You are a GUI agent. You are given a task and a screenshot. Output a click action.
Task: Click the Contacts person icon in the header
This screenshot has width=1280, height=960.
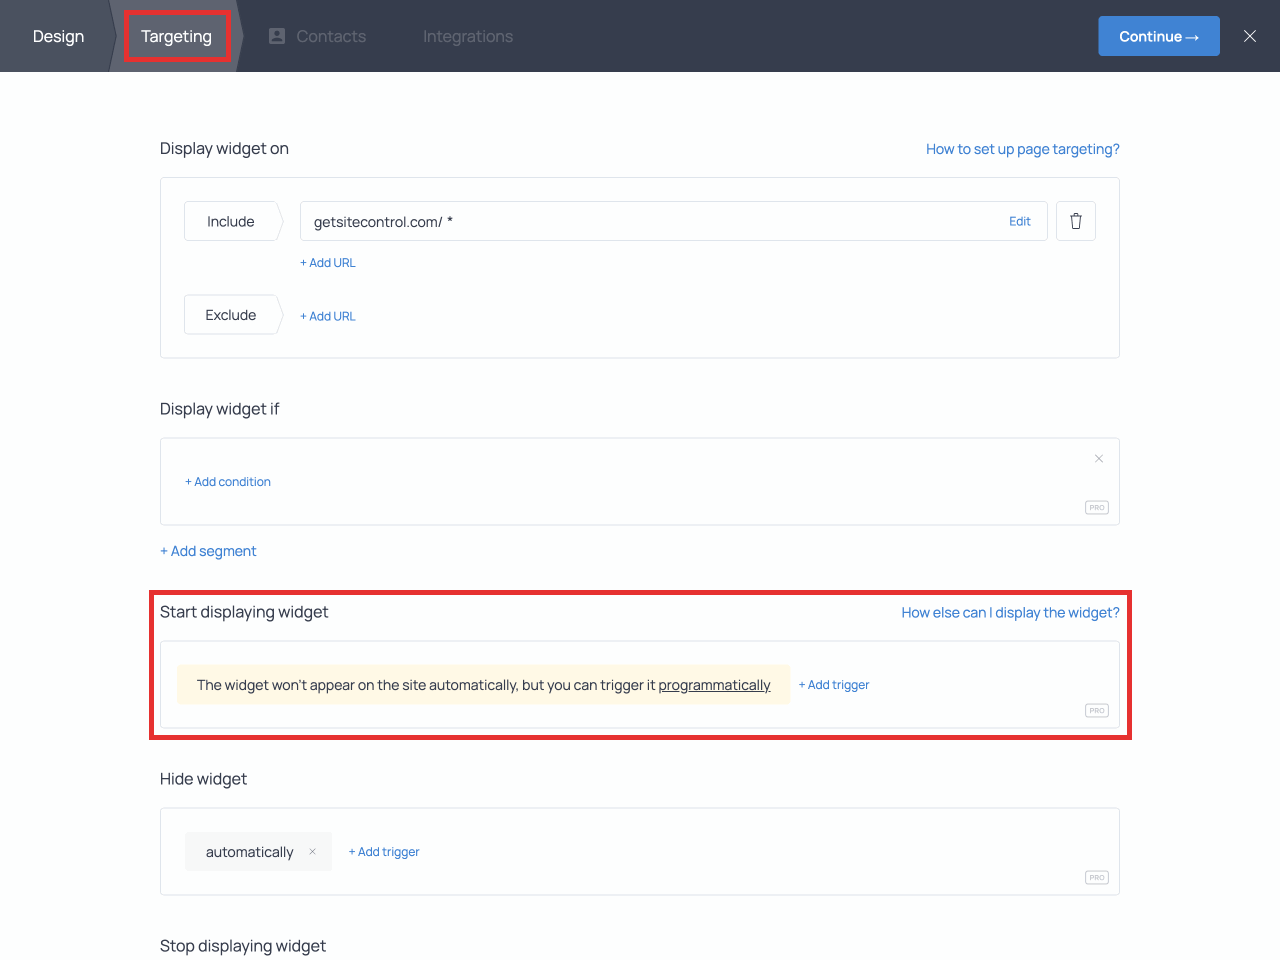point(276,36)
